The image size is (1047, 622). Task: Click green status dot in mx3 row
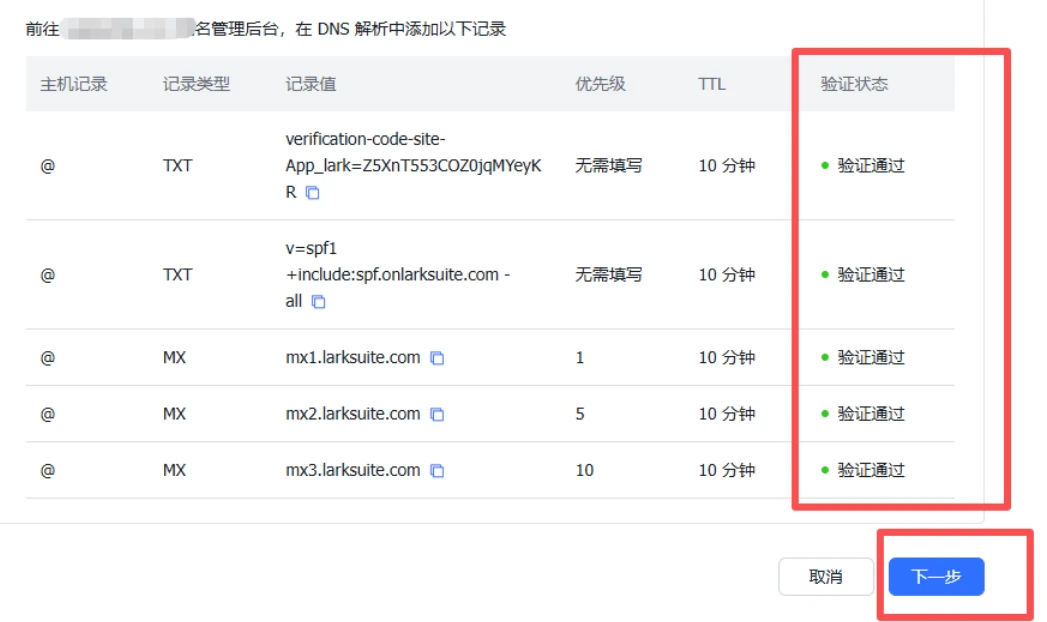[825, 471]
